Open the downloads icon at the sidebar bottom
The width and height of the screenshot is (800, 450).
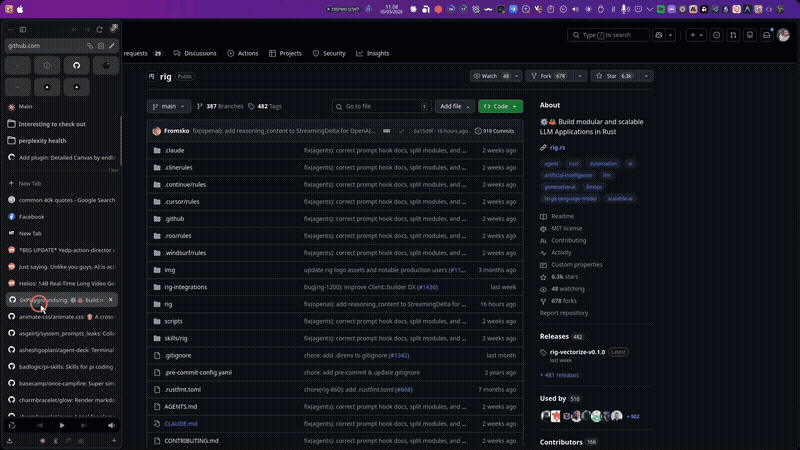(x=10, y=440)
